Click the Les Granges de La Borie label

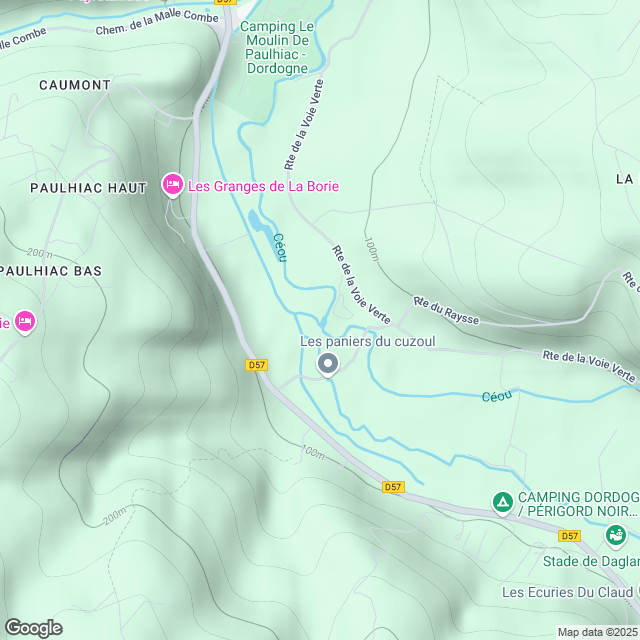[263, 187]
